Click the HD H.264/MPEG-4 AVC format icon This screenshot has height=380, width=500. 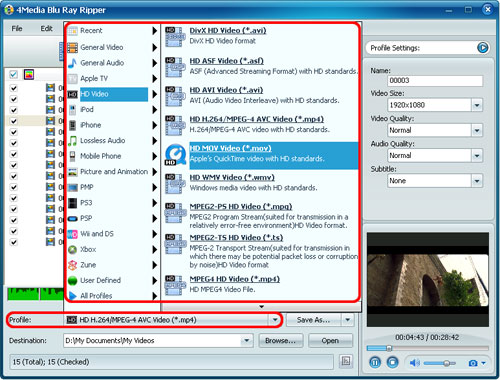[x=175, y=125]
